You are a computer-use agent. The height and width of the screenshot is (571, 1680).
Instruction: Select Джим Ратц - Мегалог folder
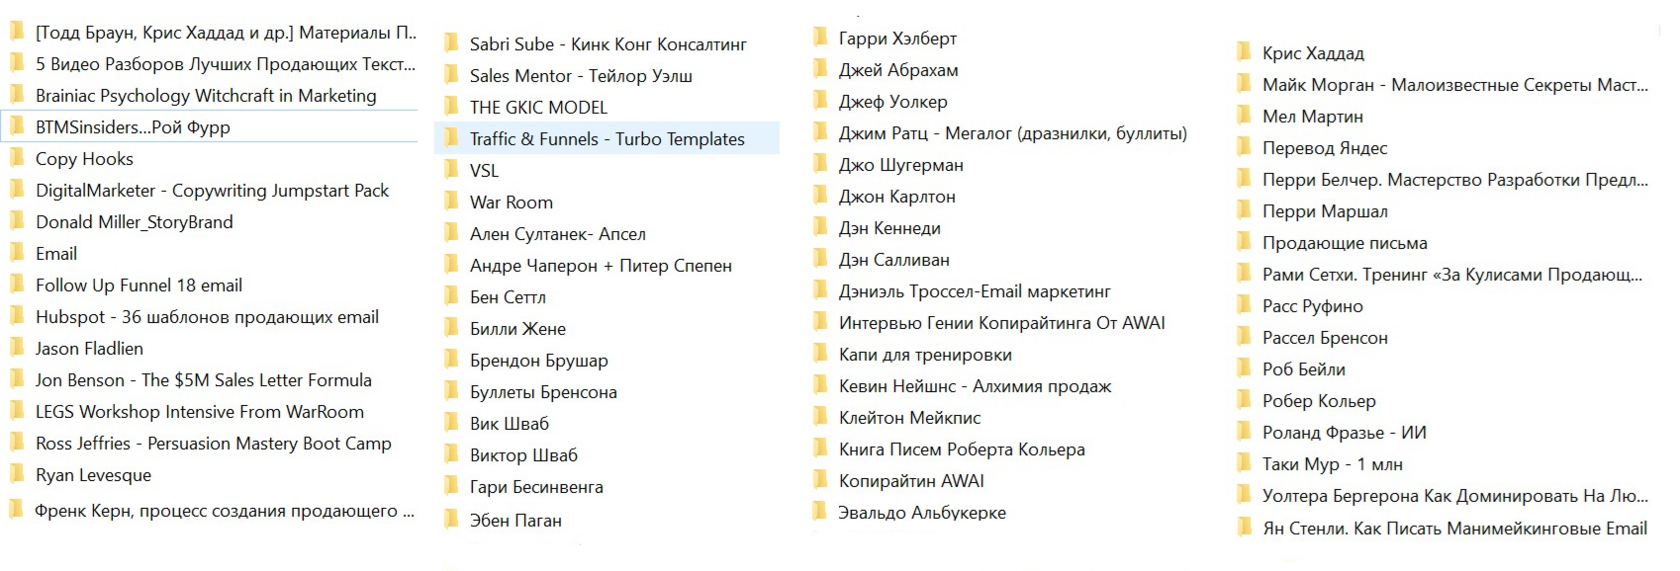(1013, 133)
